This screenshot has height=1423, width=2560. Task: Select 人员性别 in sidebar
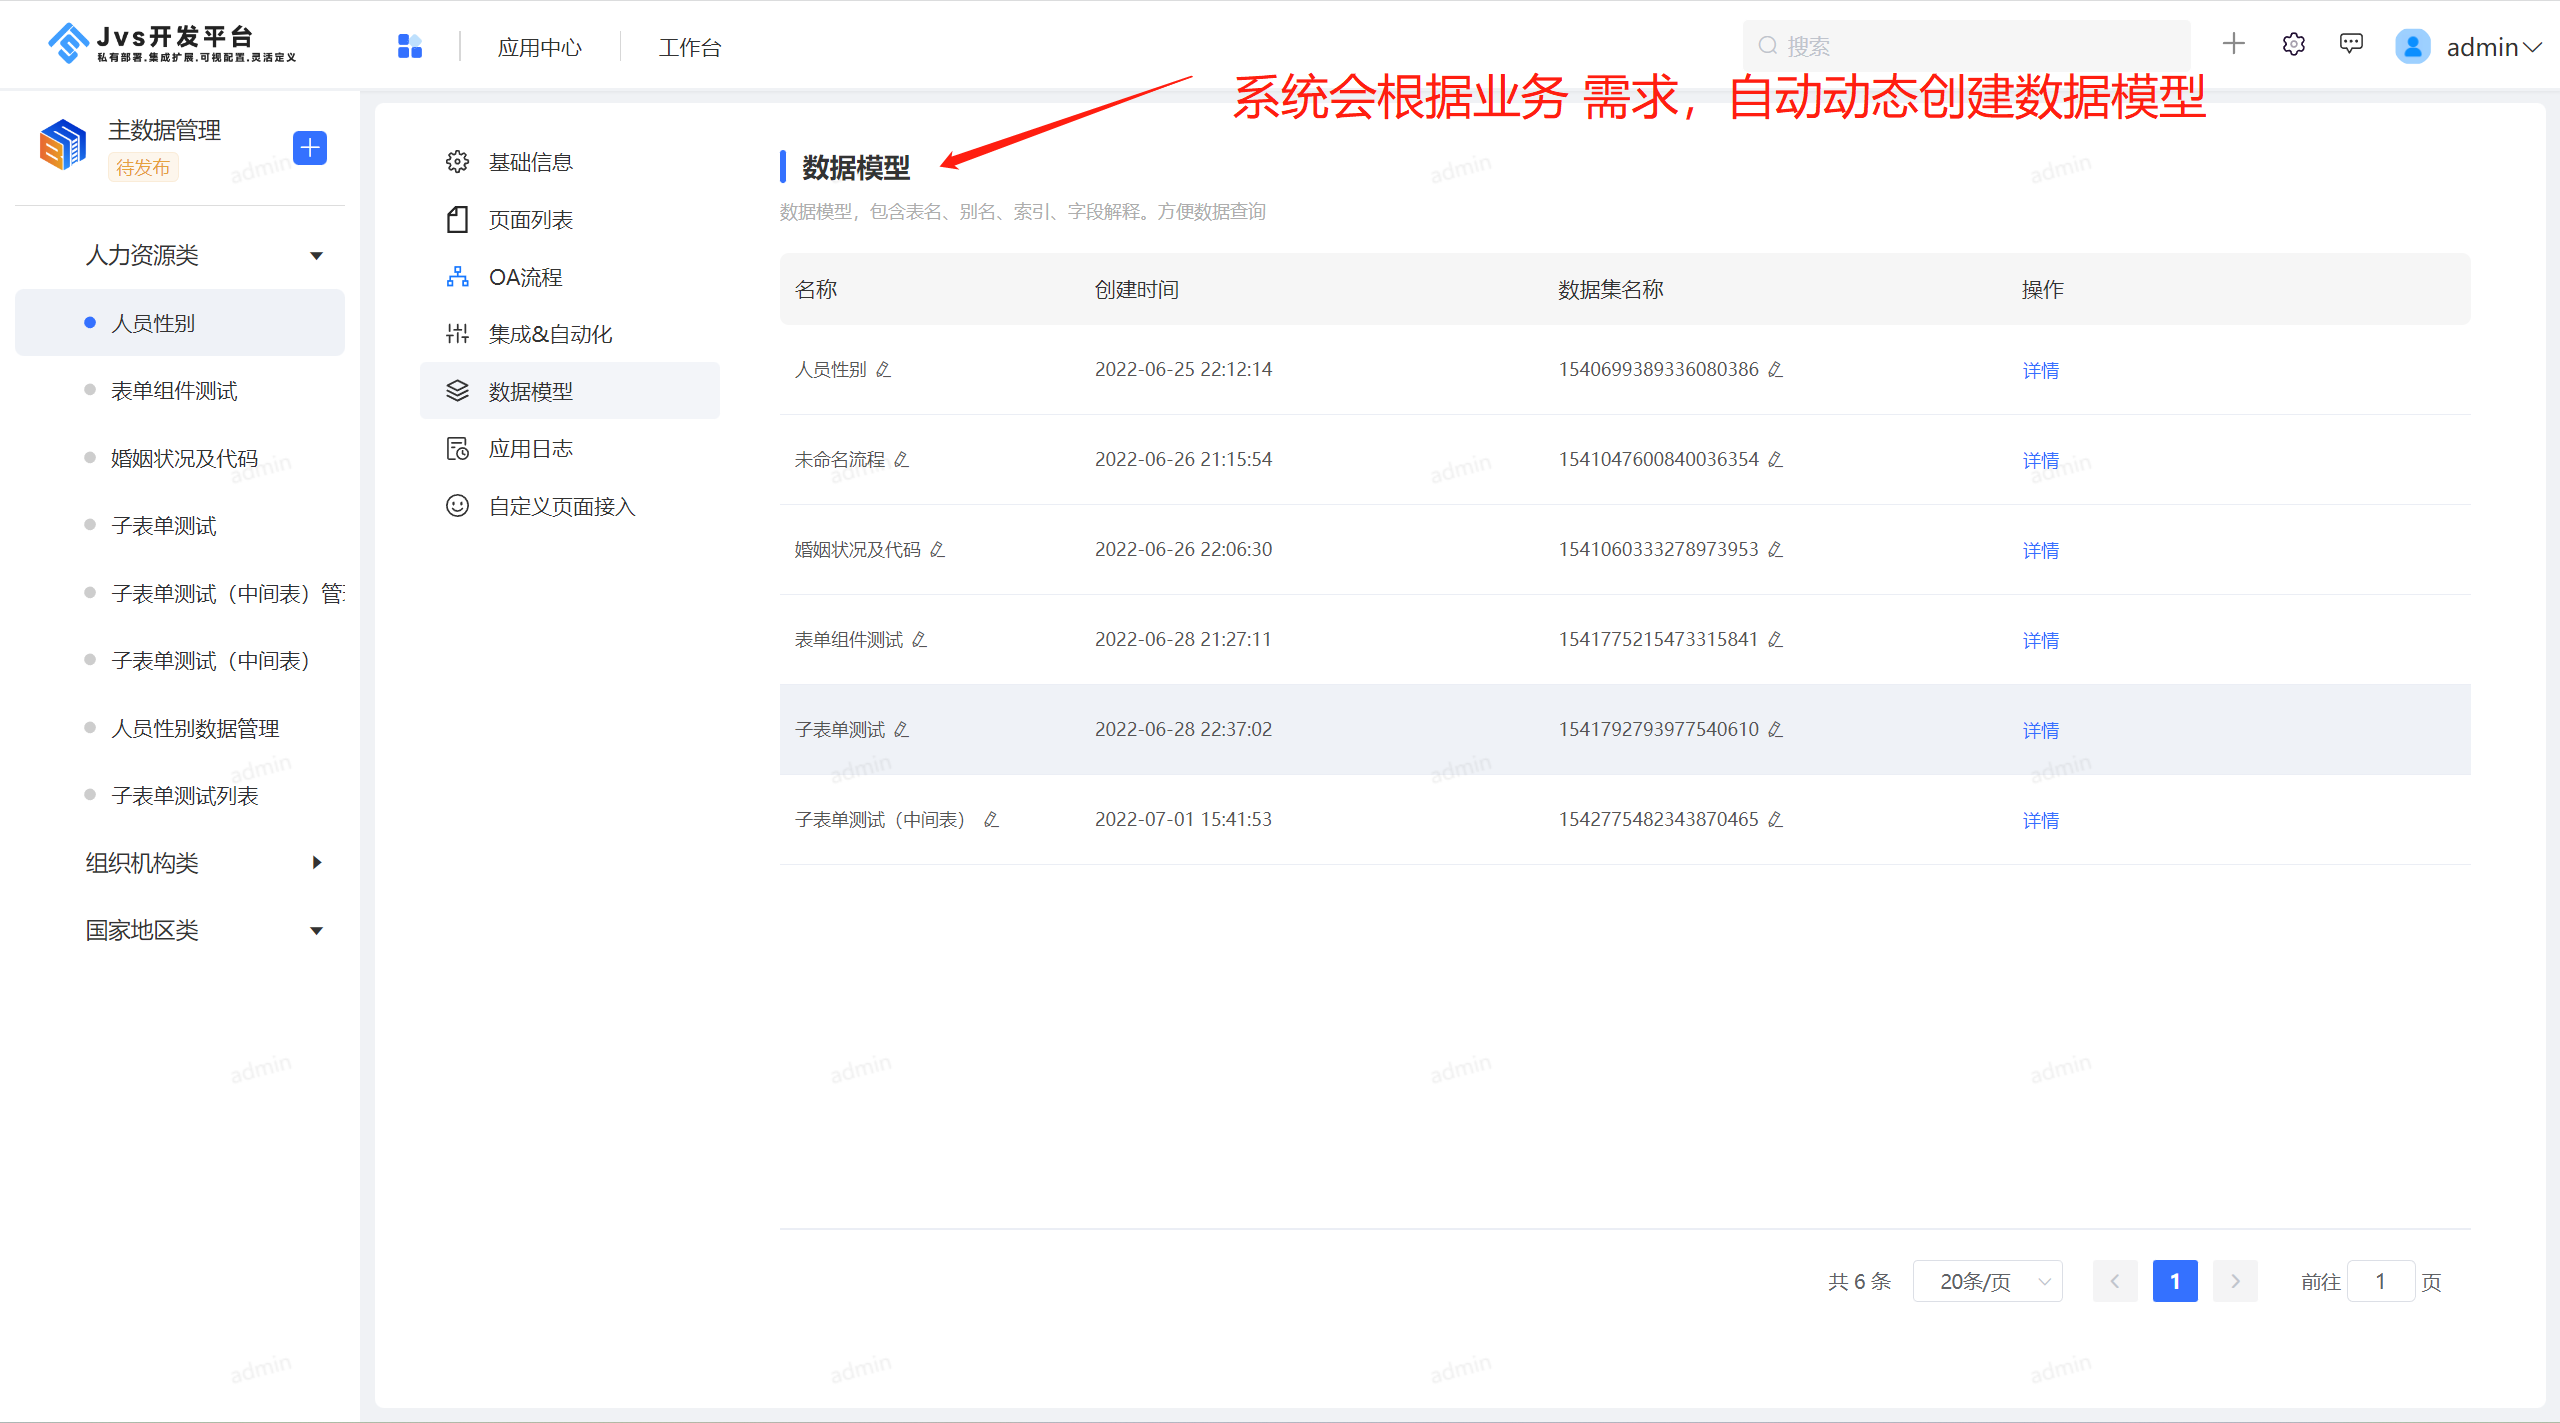click(180, 323)
